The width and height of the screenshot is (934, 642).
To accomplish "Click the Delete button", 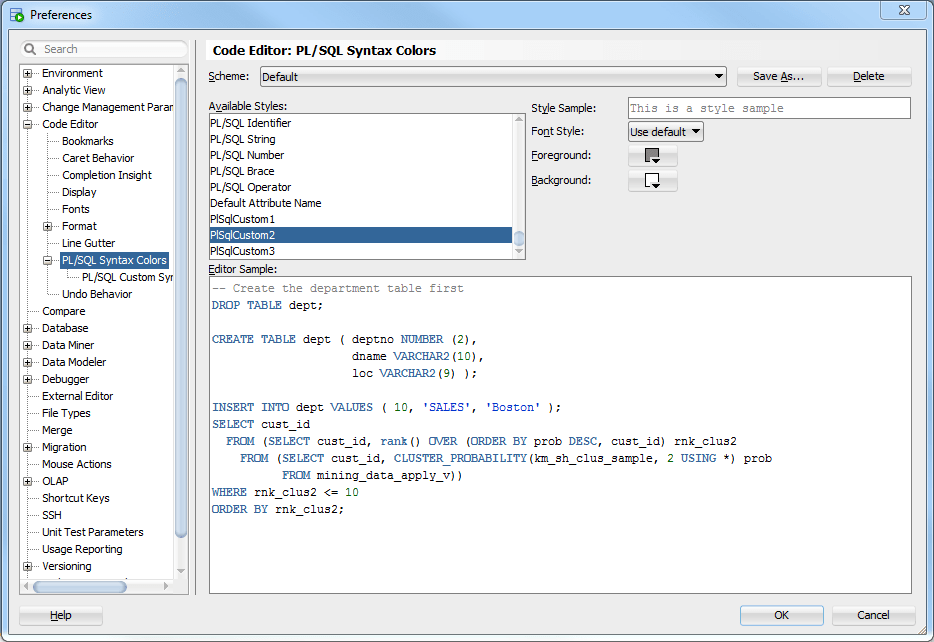I will [869, 76].
